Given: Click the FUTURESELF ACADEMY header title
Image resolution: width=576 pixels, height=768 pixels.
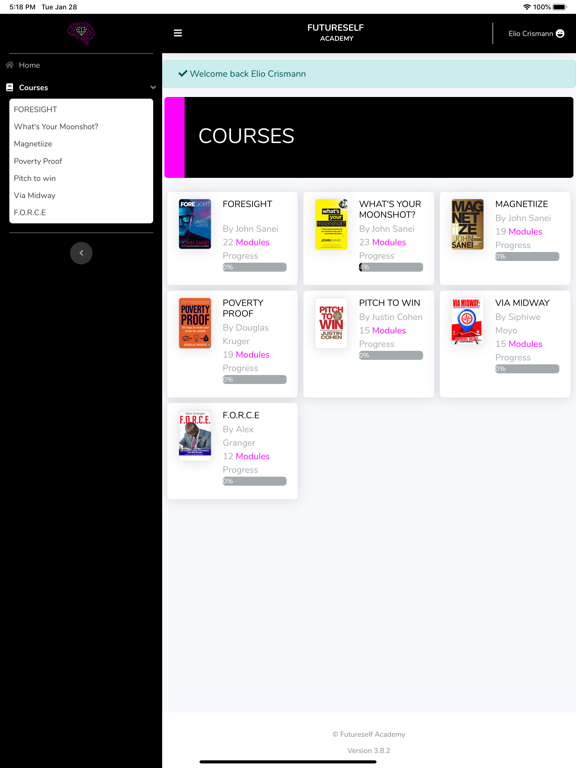Looking at the screenshot, I should [x=336, y=32].
